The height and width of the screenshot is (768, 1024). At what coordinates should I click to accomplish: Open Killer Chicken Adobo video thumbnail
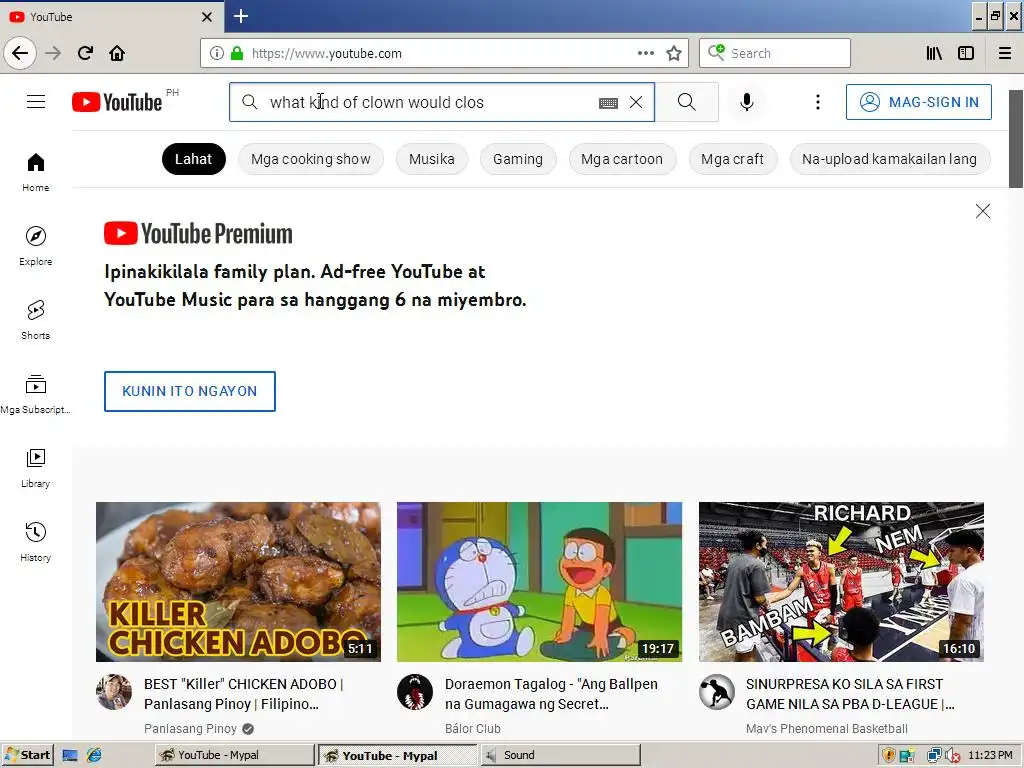tap(238, 582)
